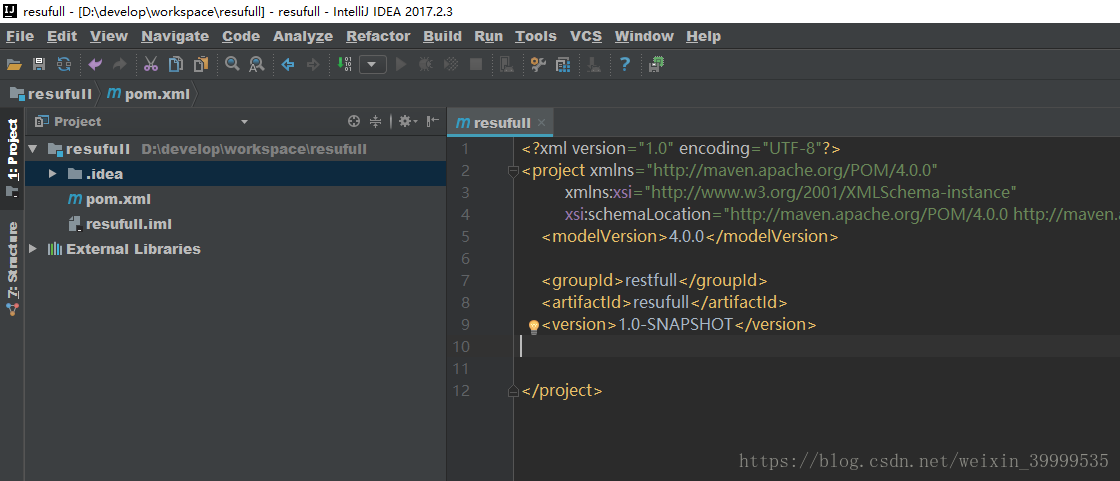Viewport: 1120px width, 481px height.
Task: Open the run configuration dropdown
Action: [372, 65]
